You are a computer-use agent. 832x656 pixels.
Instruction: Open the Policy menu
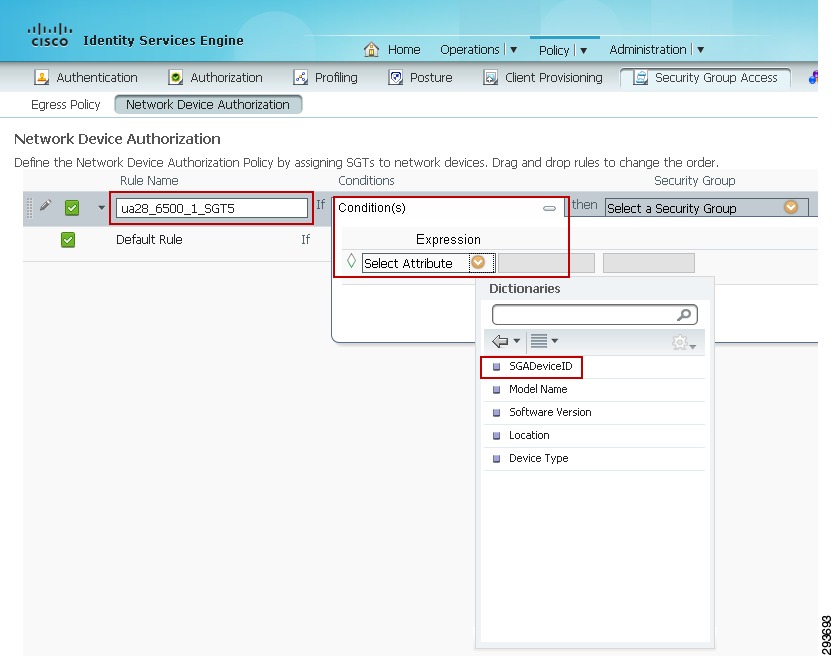[554, 50]
